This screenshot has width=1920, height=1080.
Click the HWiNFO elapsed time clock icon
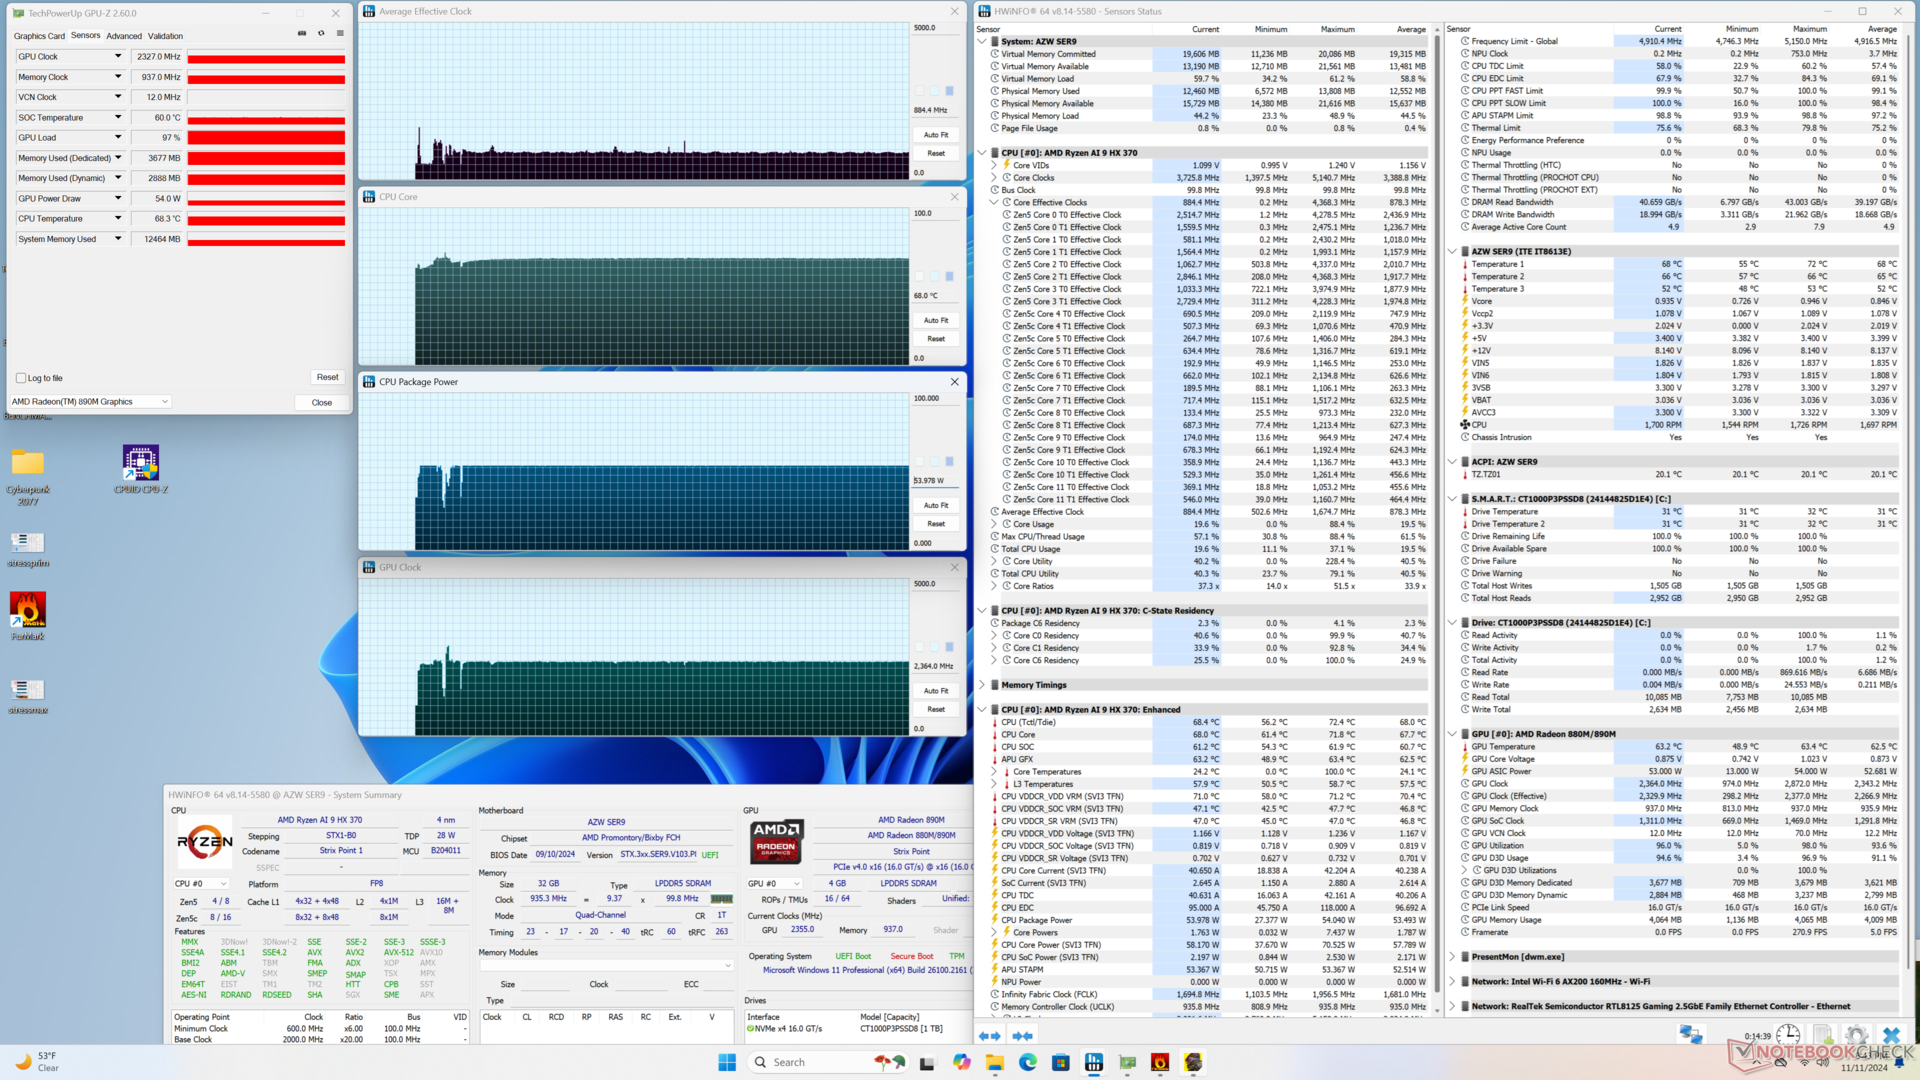pyautogui.click(x=1788, y=1035)
